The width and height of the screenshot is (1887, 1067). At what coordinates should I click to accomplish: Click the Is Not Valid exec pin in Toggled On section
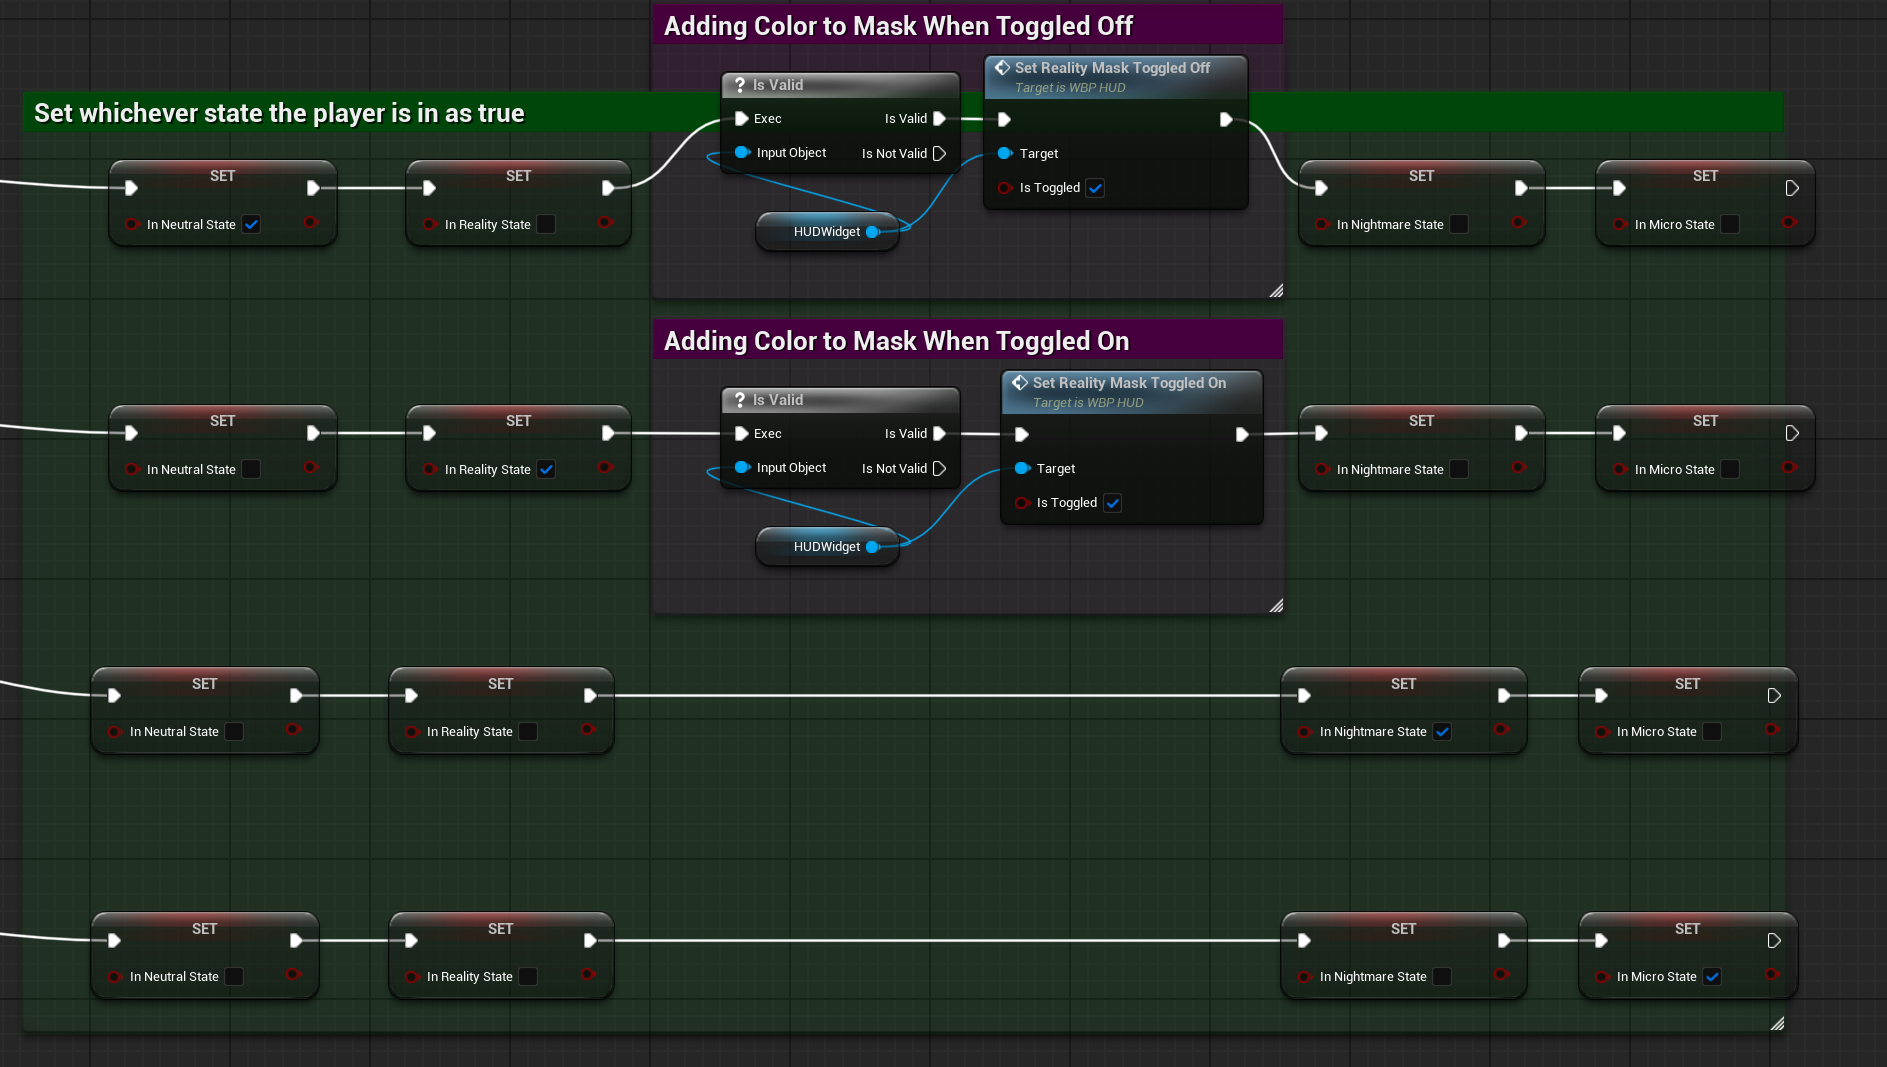pyautogui.click(x=939, y=467)
